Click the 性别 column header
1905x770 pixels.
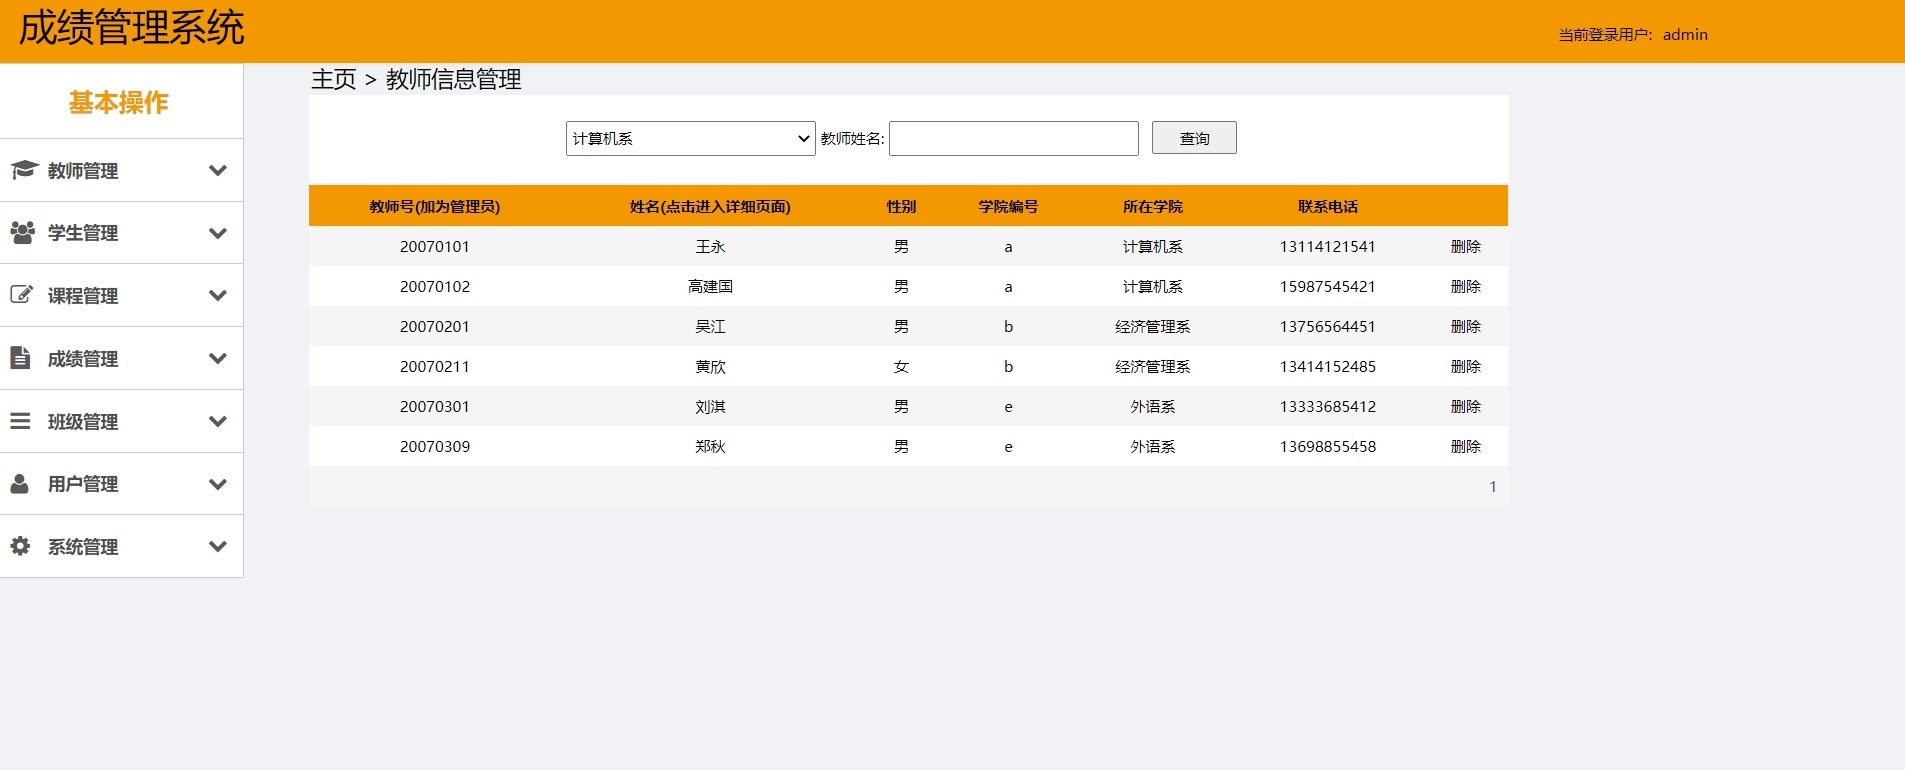click(901, 206)
